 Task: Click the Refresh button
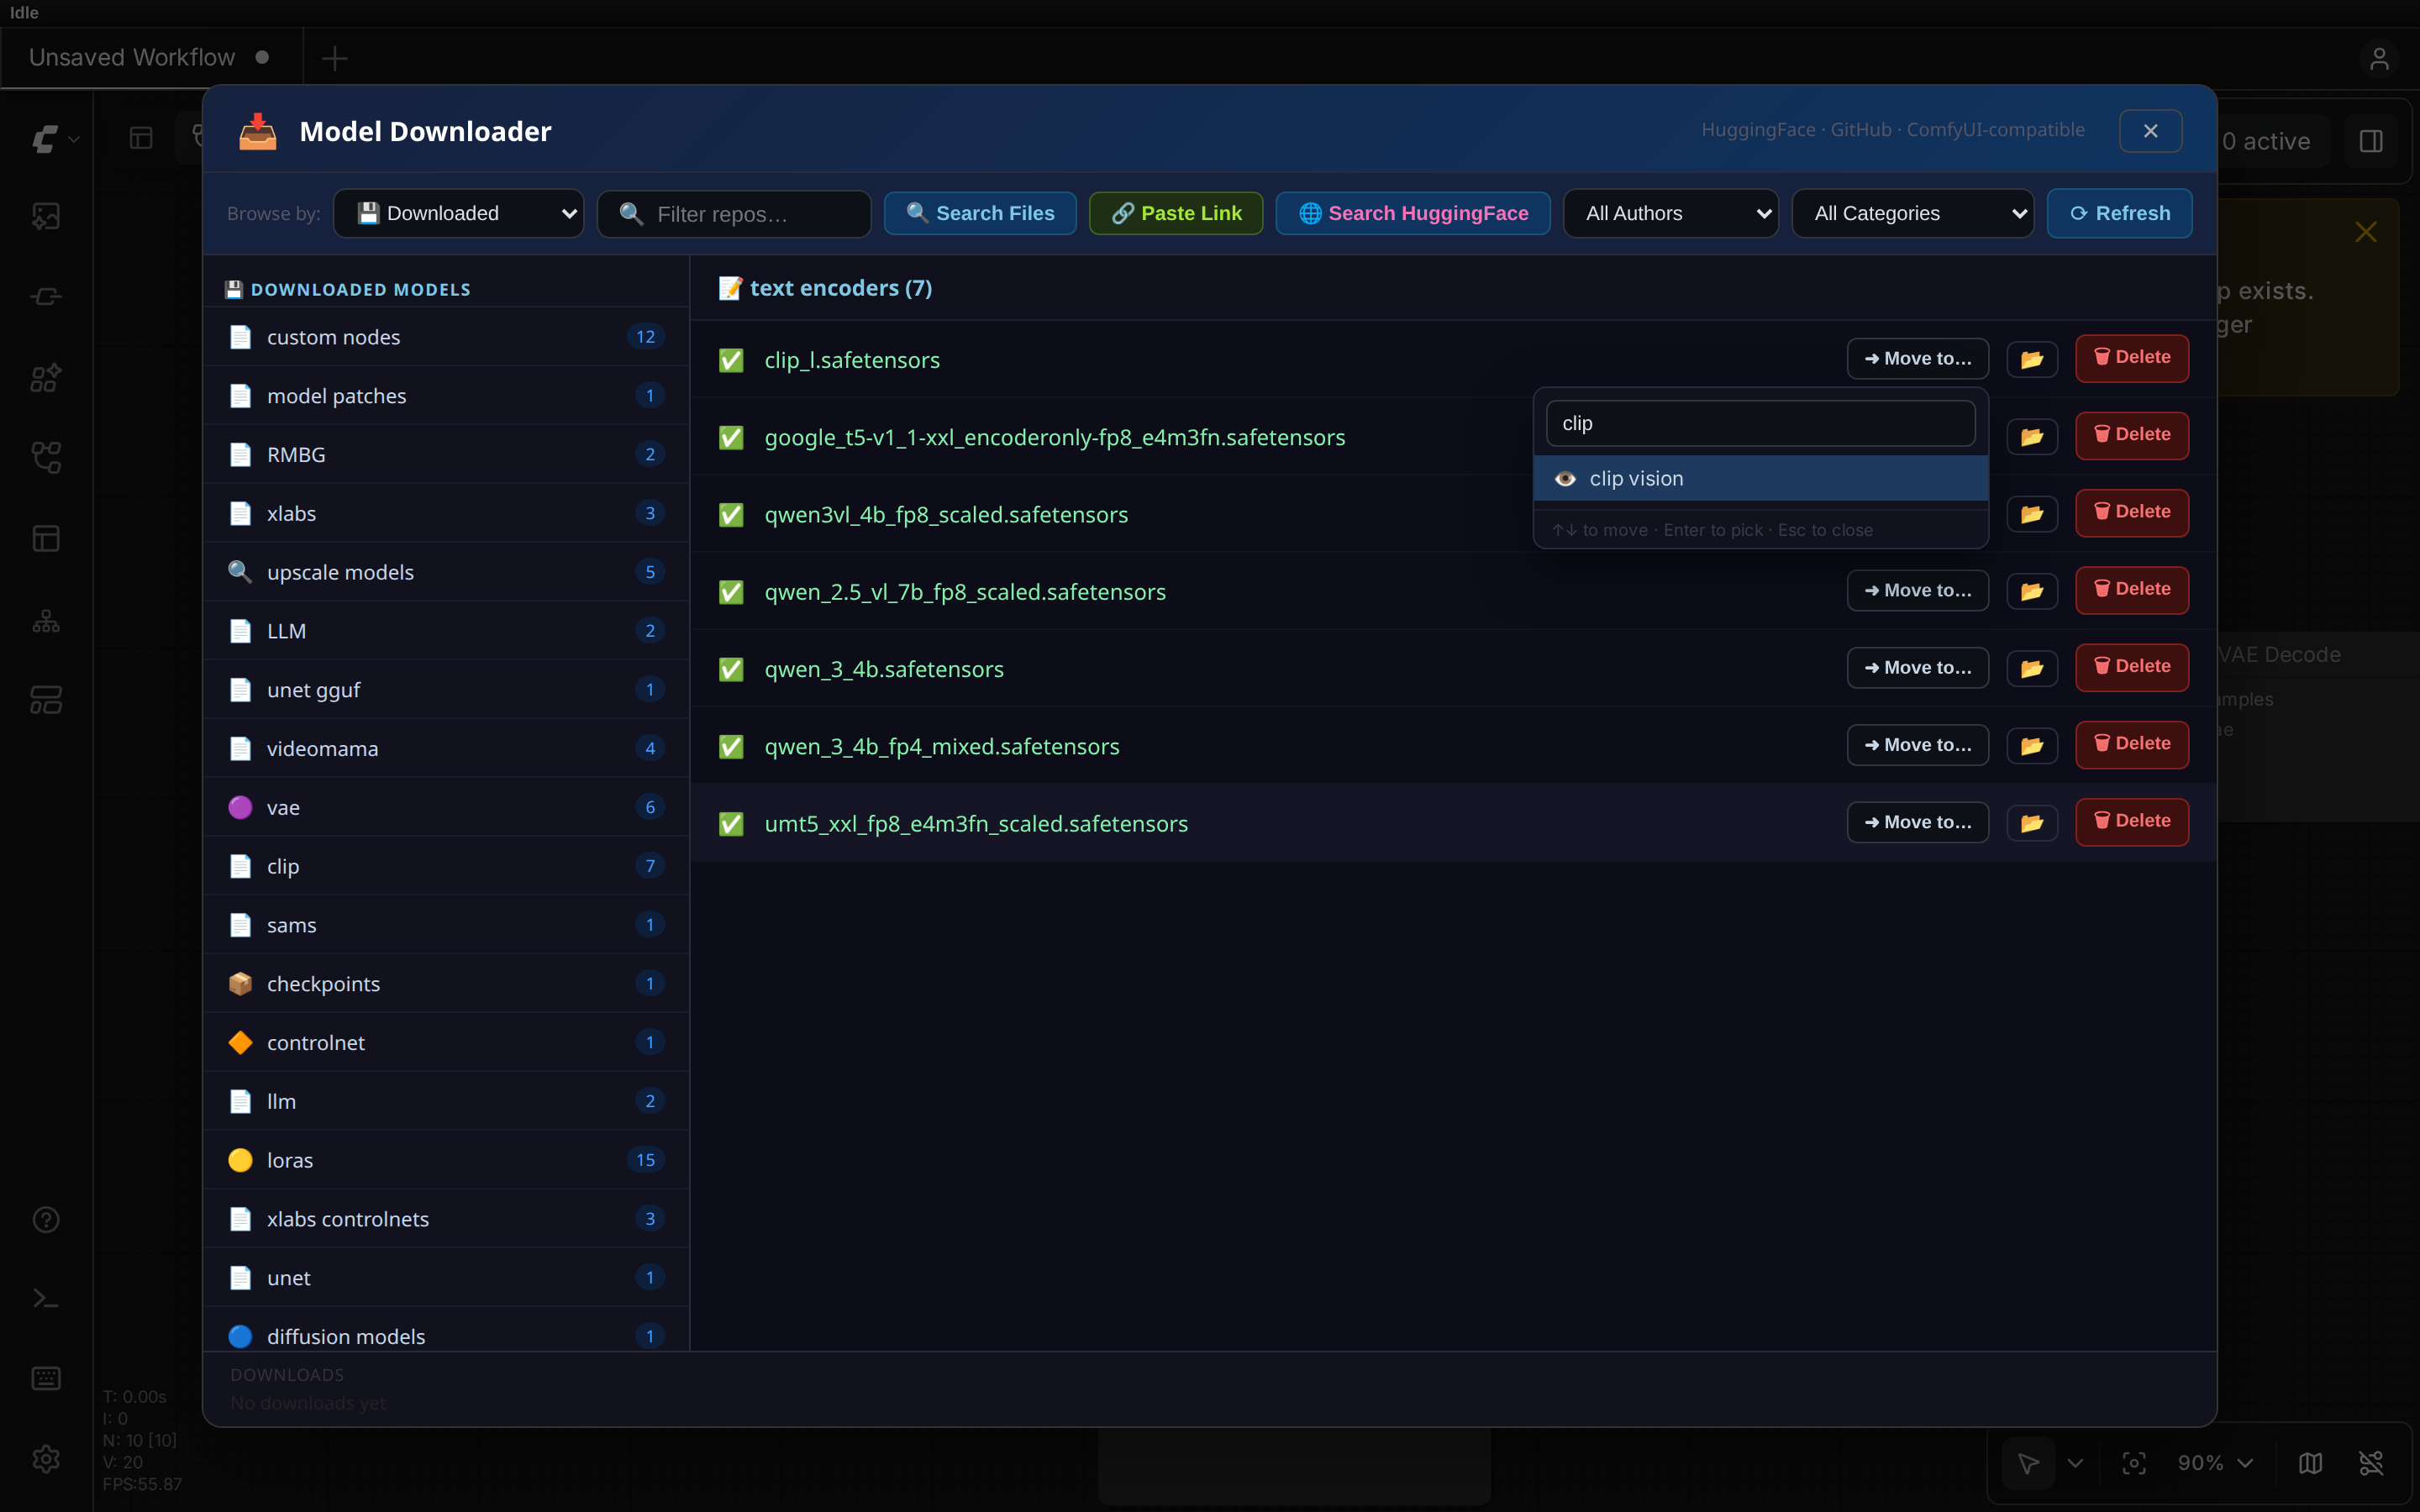tap(2119, 213)
